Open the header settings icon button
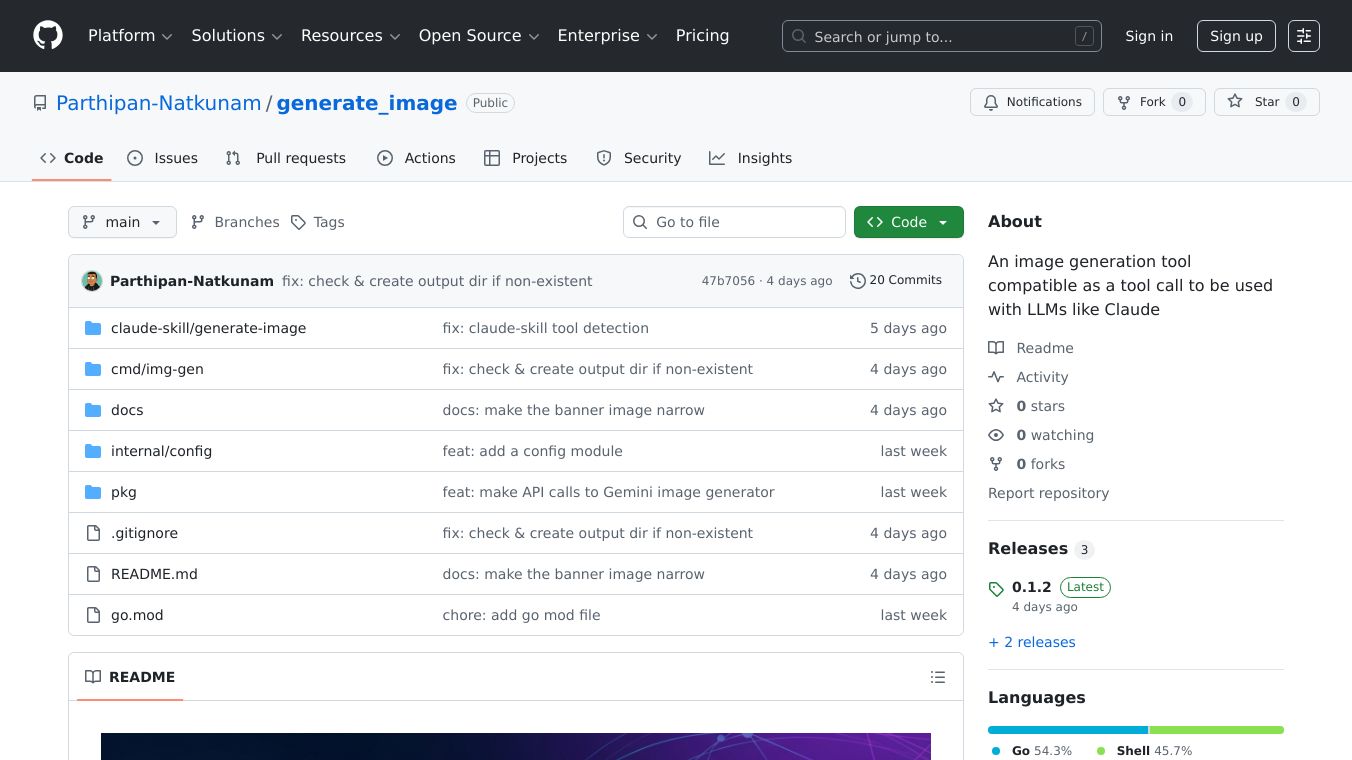This screenshot has width=1352, height=760. pyautogui.click(x=1303, y=36)
